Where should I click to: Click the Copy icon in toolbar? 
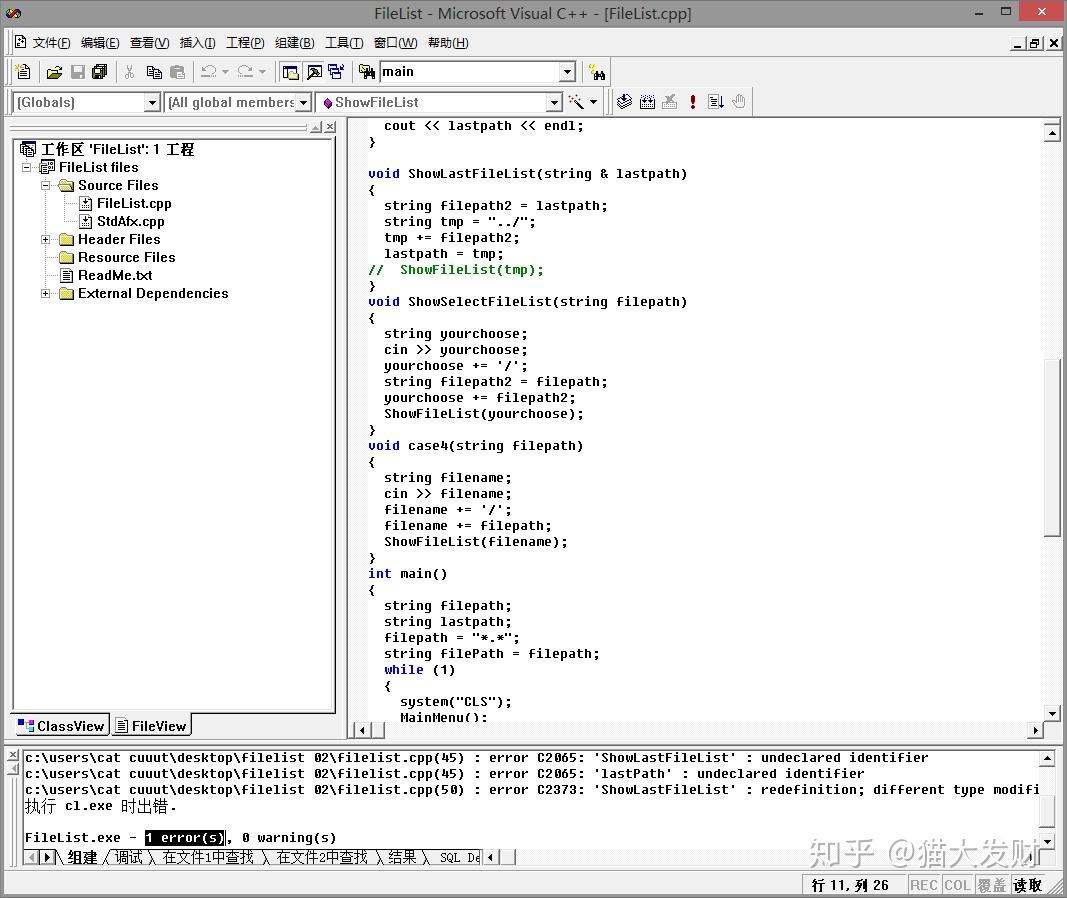coord(154,72)
